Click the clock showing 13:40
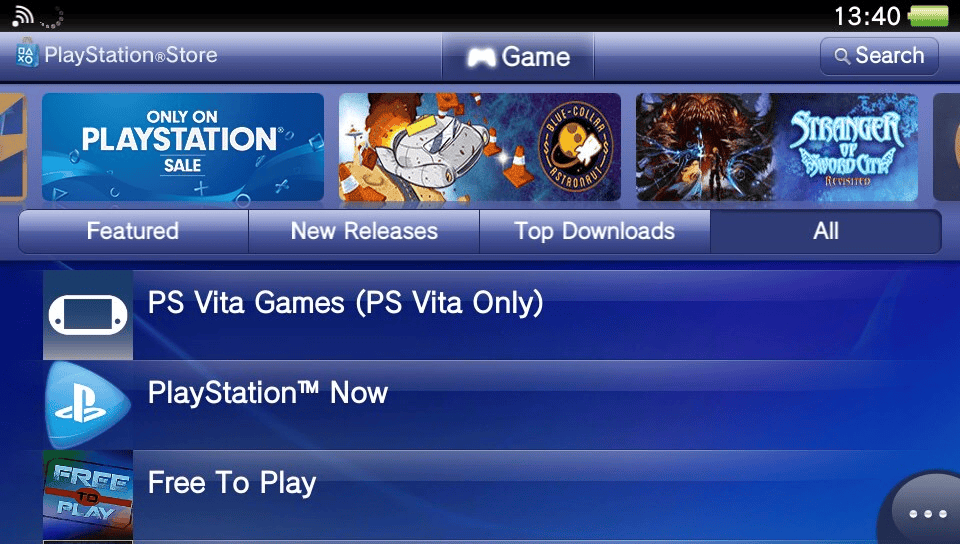This screenshot has height=544, width=960. (867, 16)
